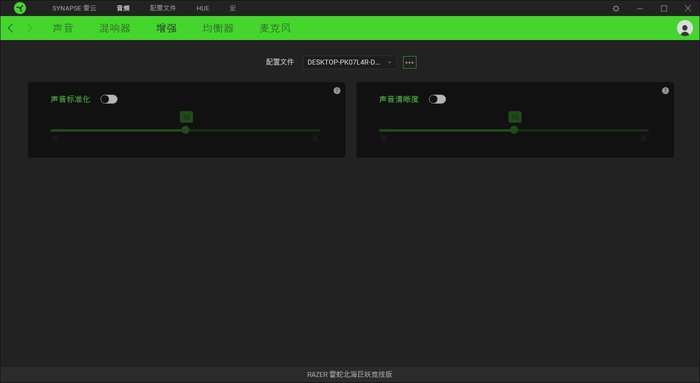Go forward with the right arrow

click(29, 28)
